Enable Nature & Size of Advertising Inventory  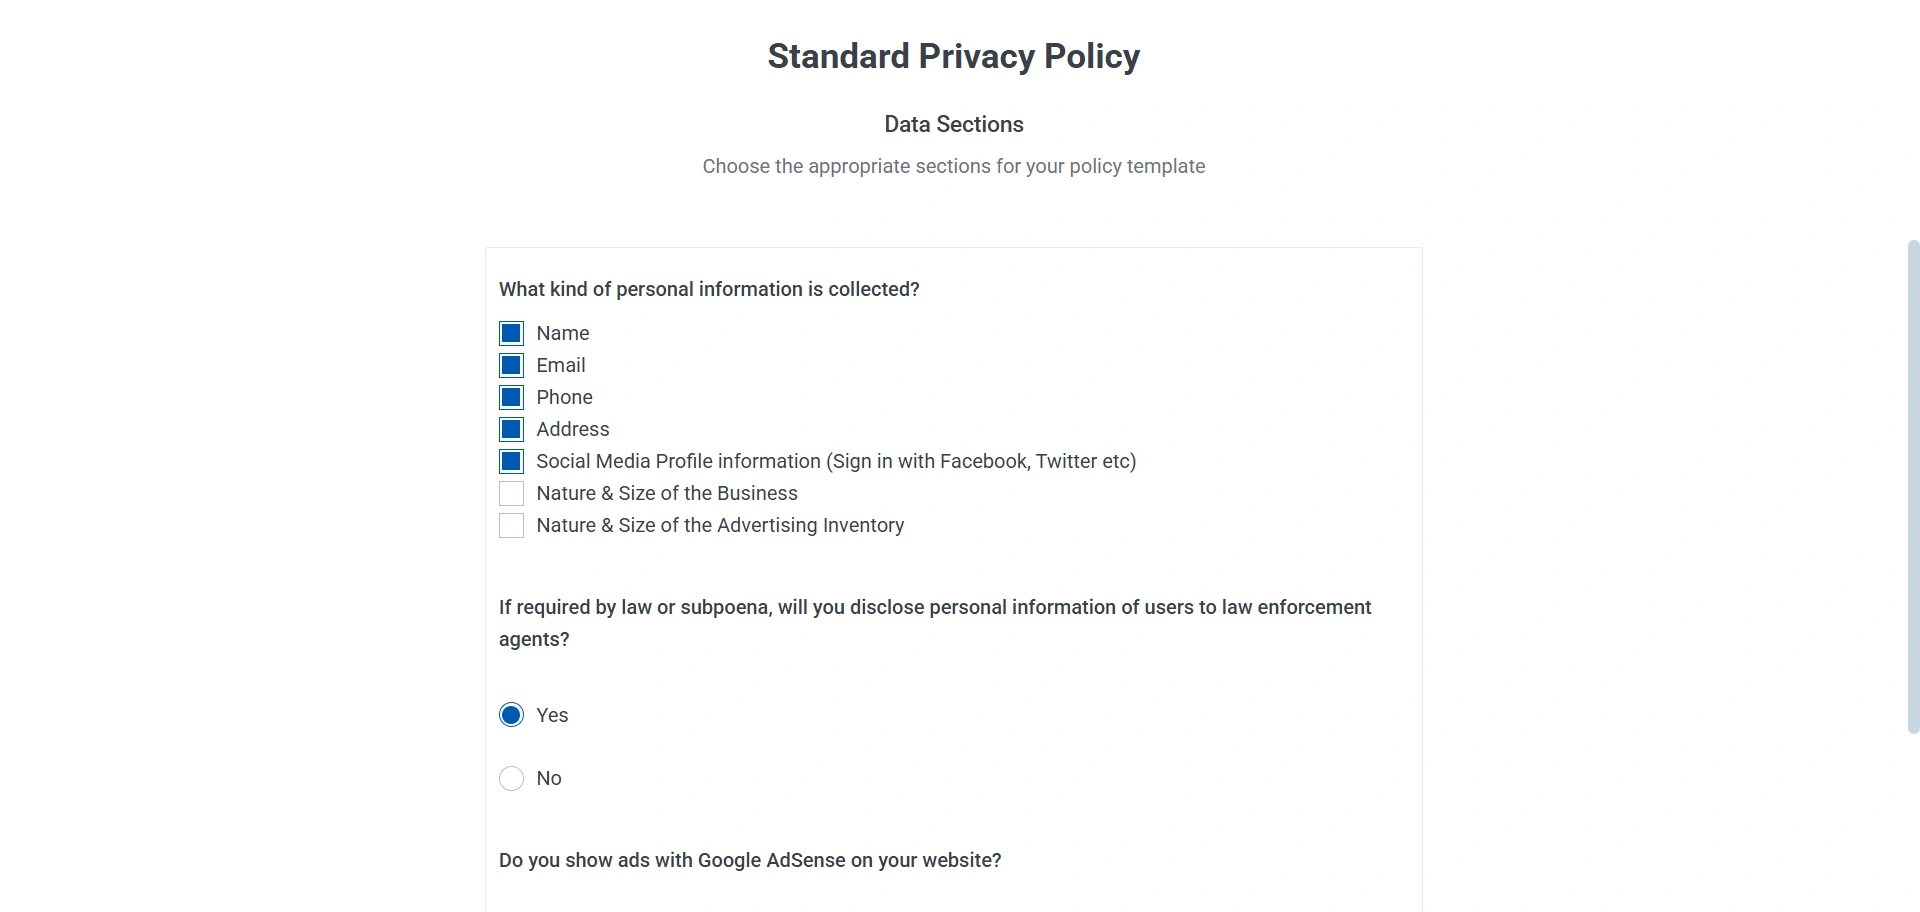point(511,525)
